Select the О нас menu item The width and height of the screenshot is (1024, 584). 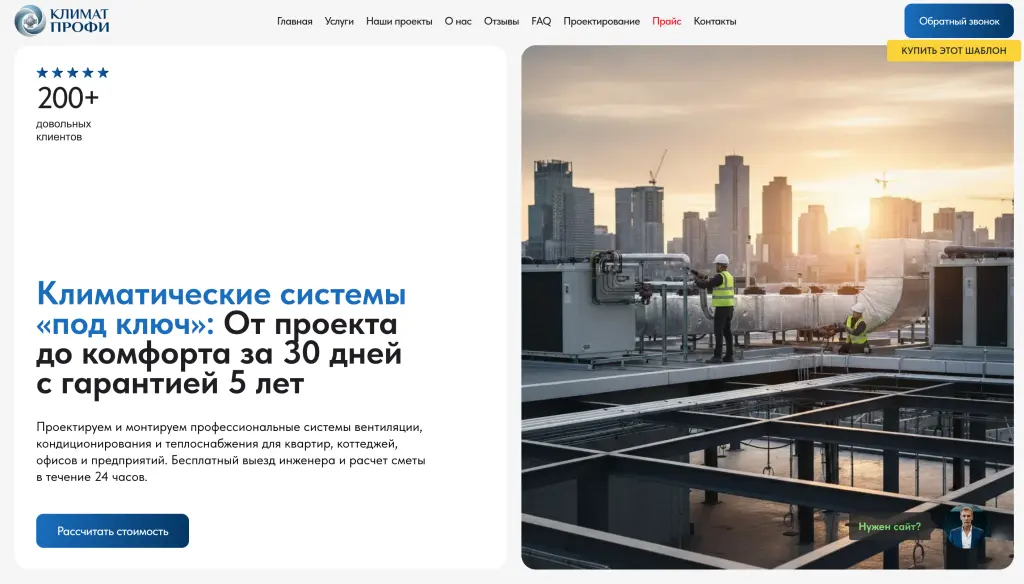pyautogui.click(x=458, y=21)
